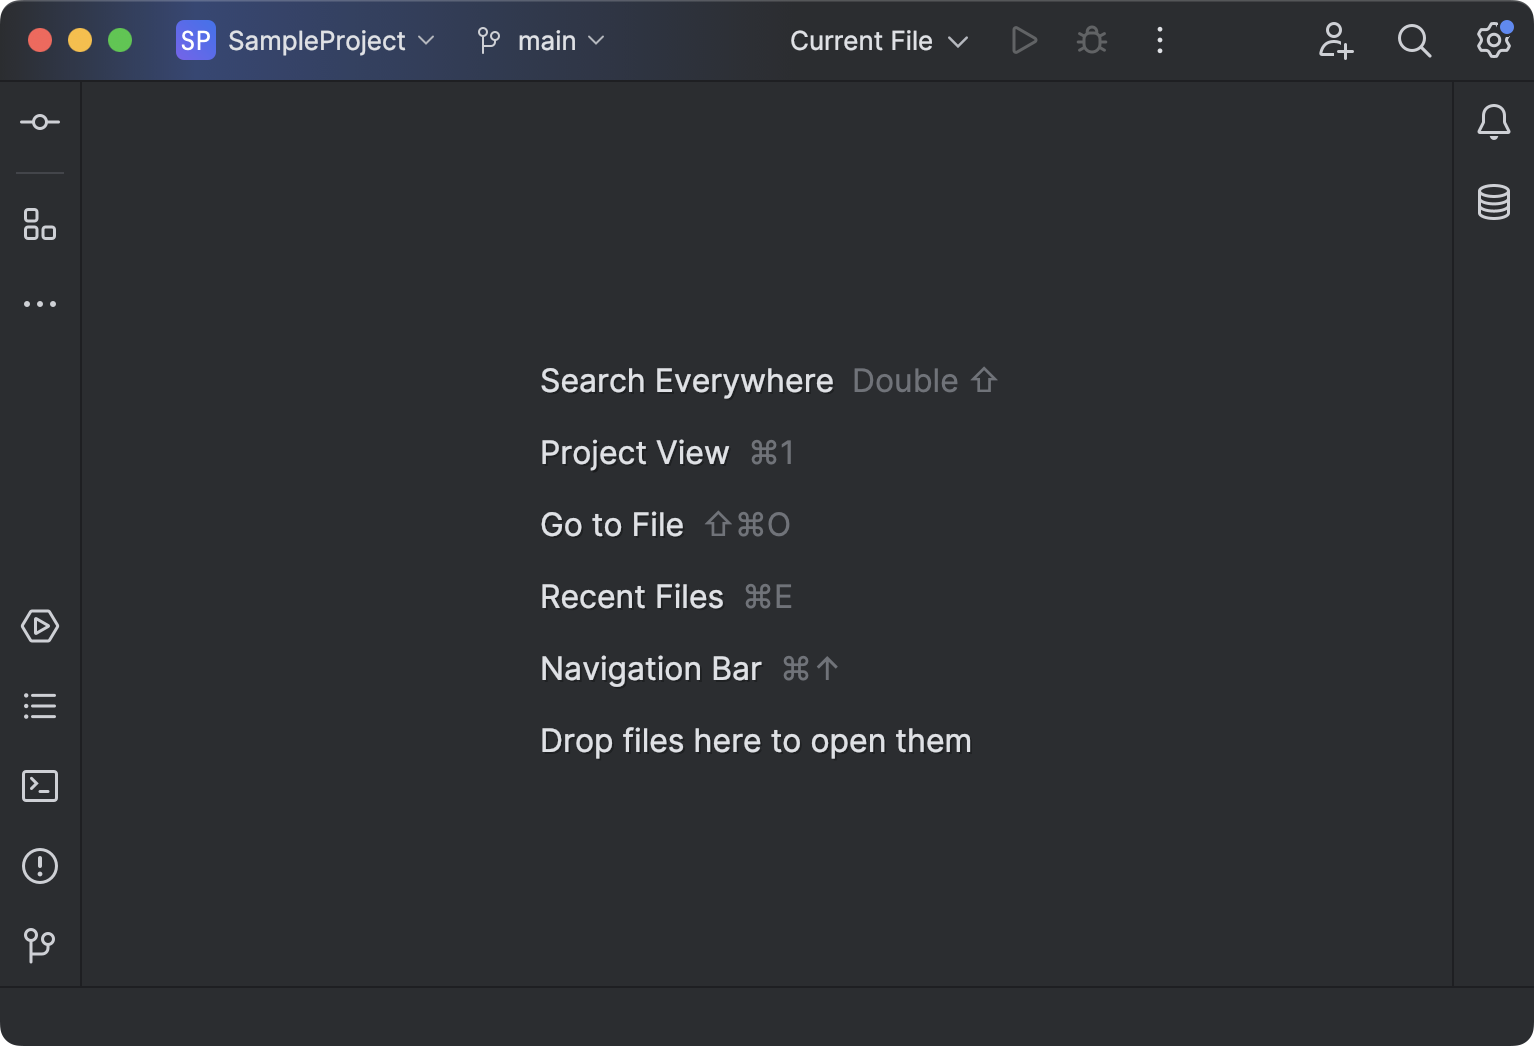Click the Search Everywhere magnifier
Screen dimensions: 1534x1046
(x=1414, y=41)
